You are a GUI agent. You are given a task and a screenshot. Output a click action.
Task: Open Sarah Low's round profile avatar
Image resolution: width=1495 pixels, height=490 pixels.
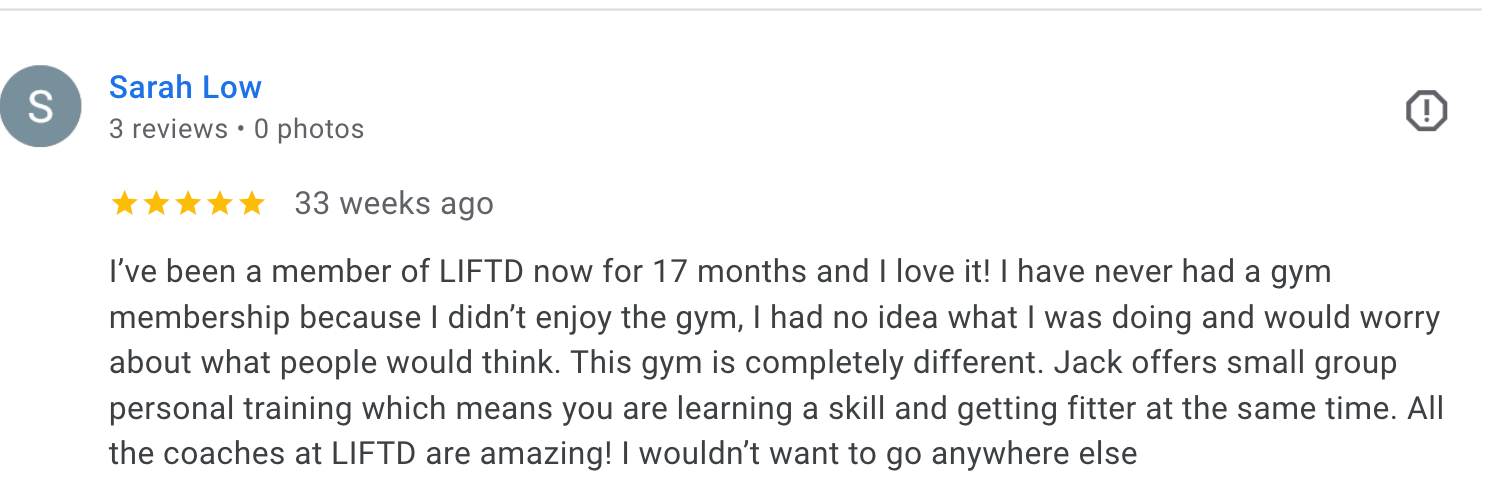(x=40, y=107)
